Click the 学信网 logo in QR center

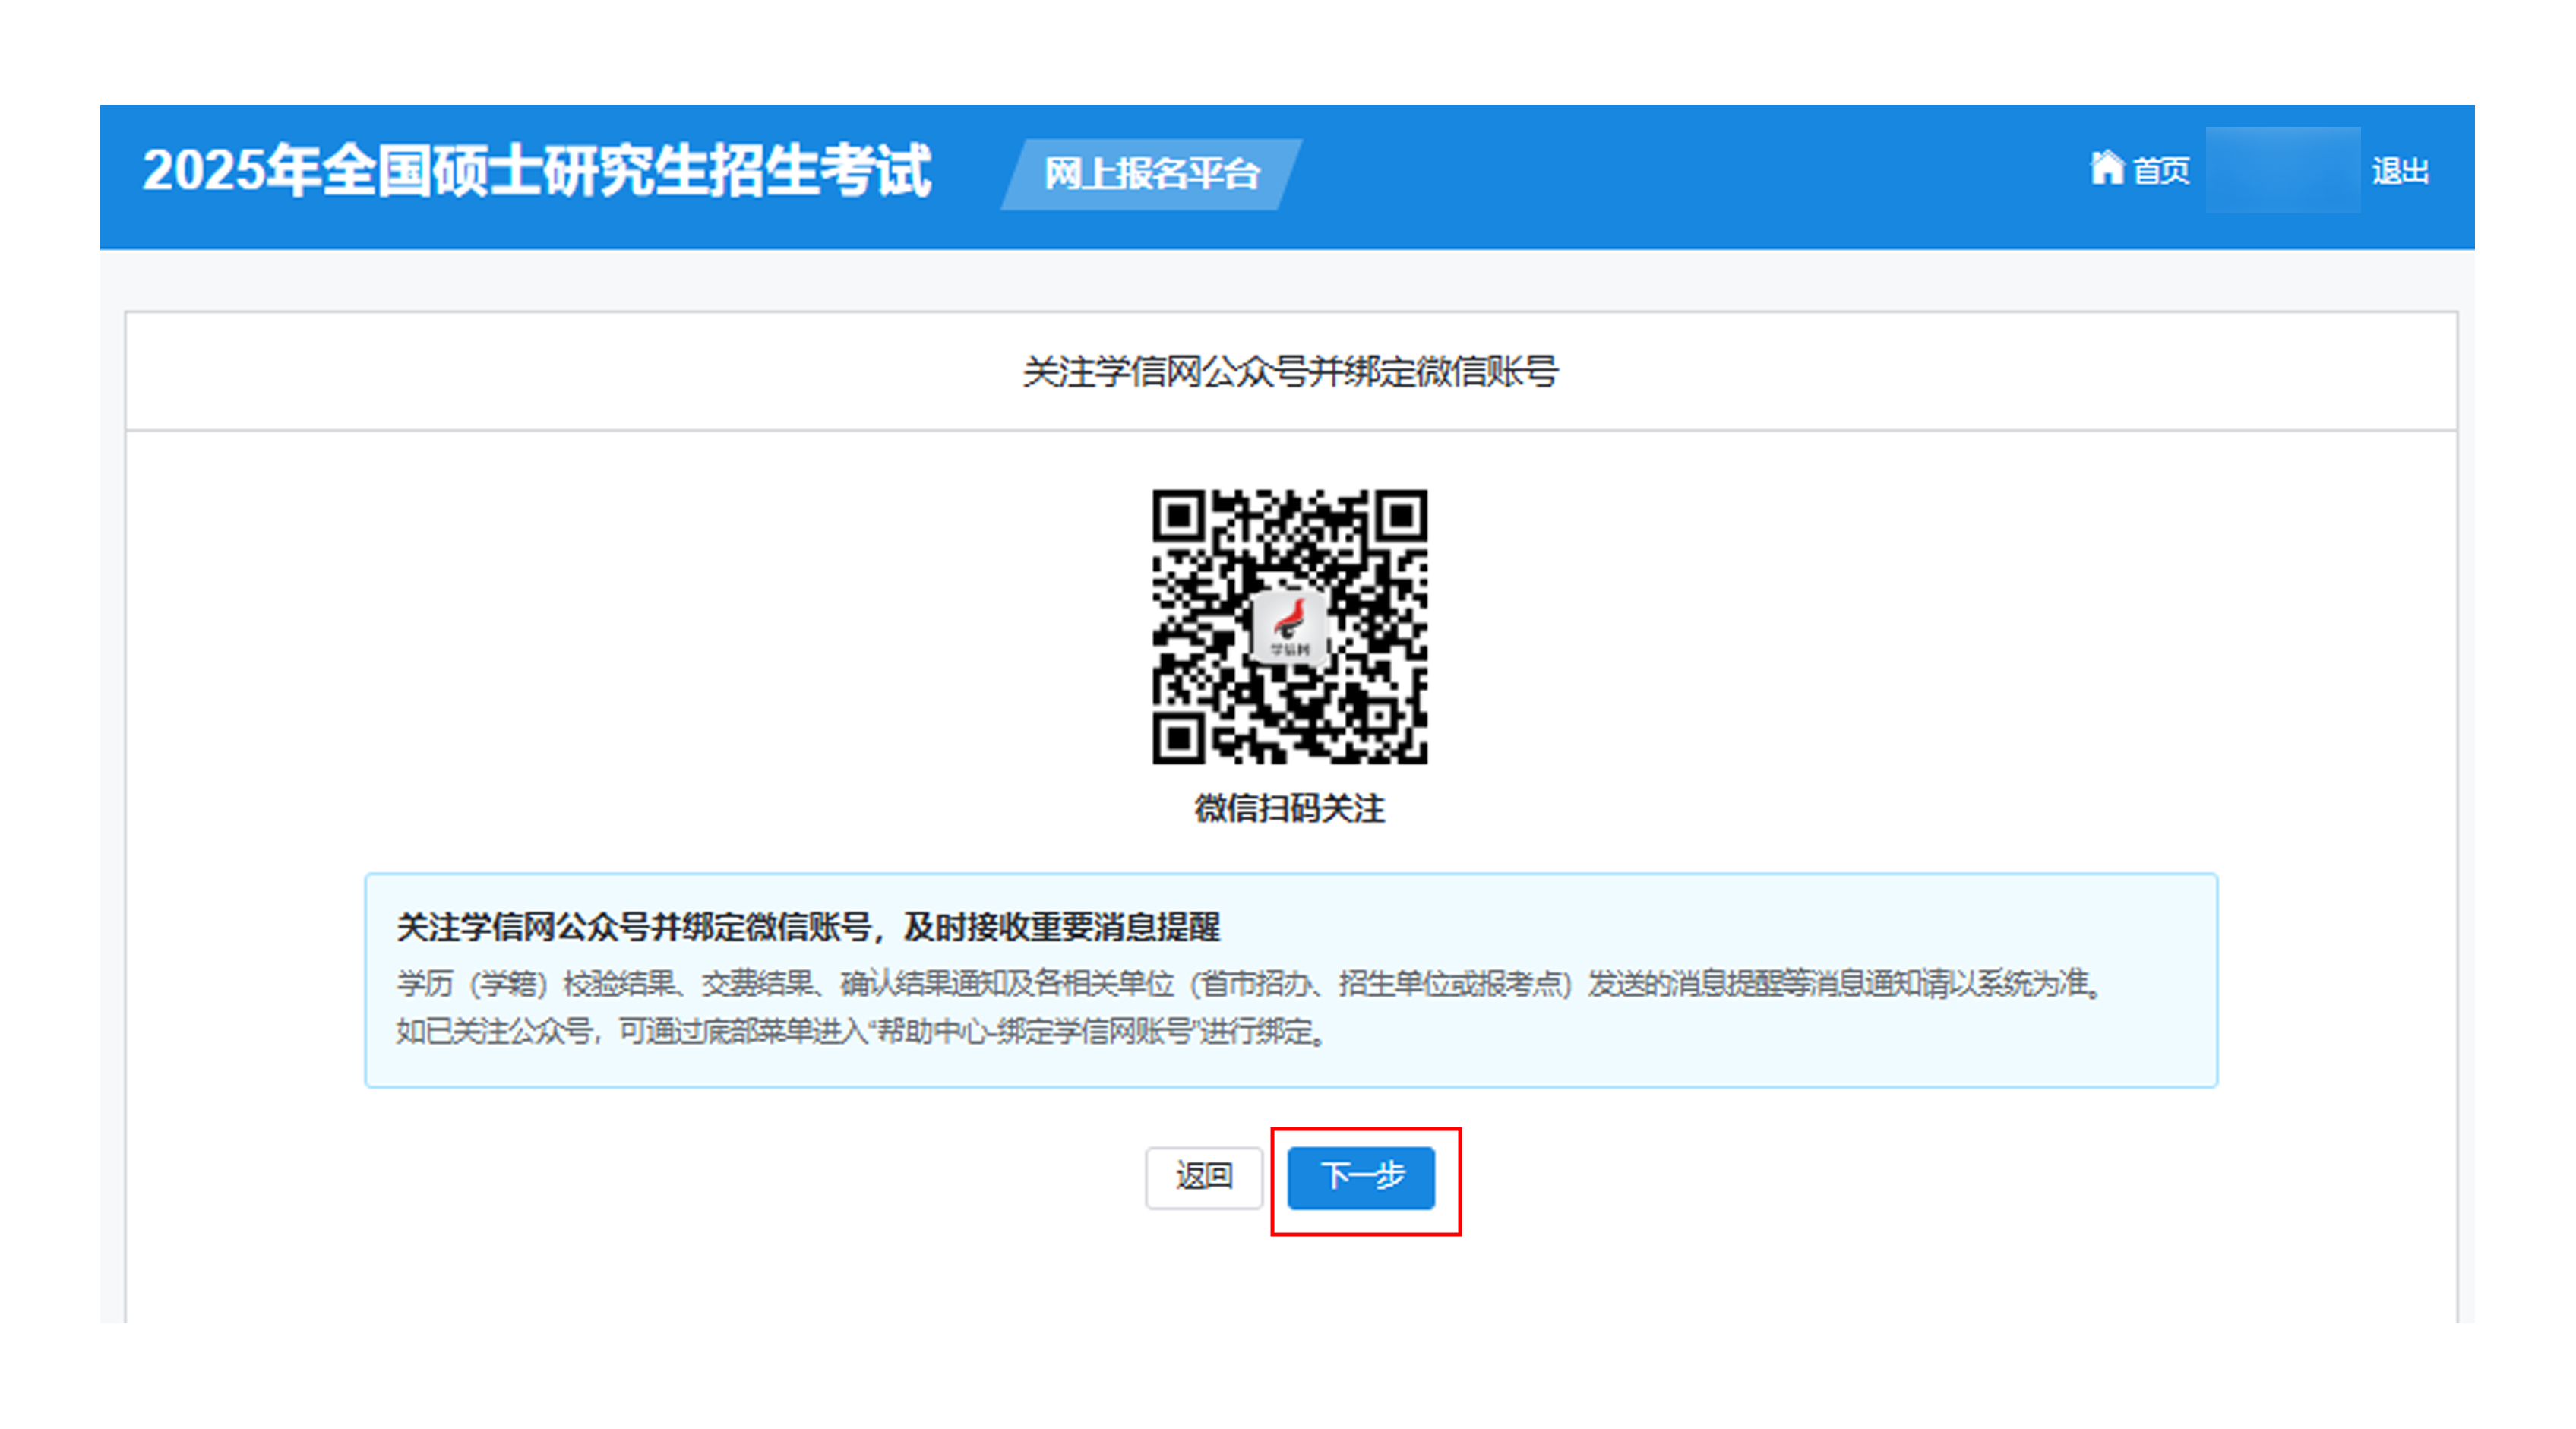pos(1290,627)
